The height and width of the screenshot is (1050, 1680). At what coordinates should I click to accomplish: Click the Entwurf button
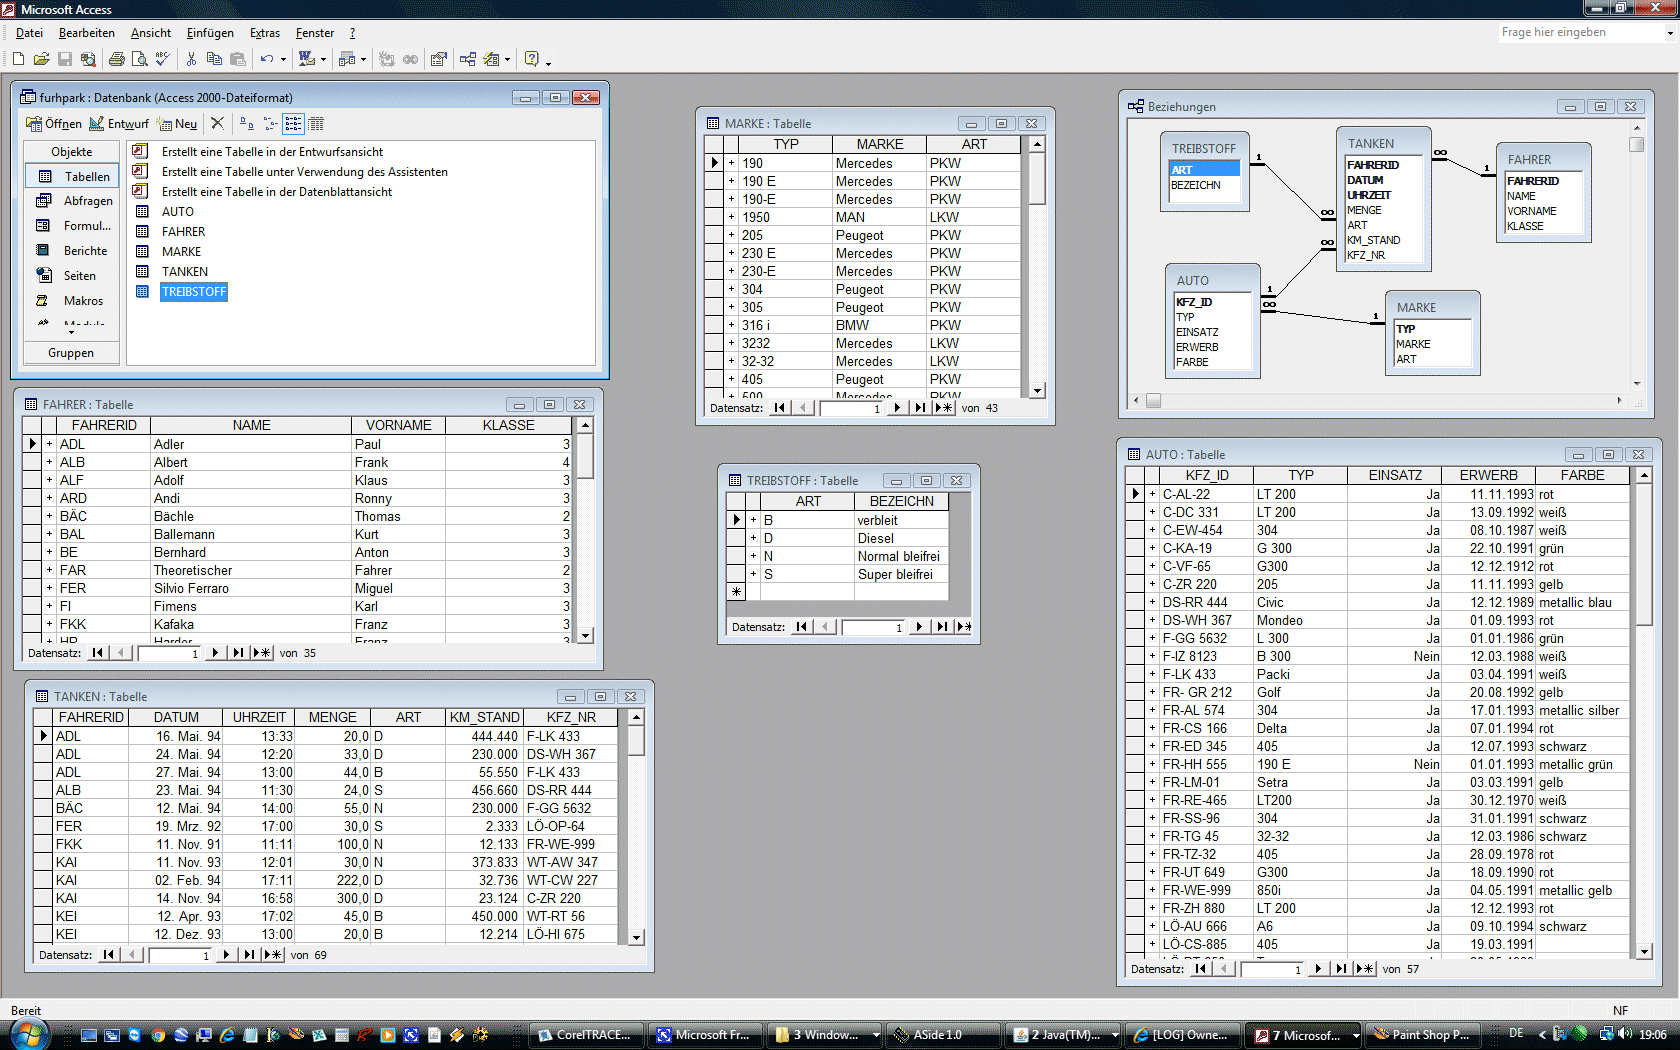118,124
